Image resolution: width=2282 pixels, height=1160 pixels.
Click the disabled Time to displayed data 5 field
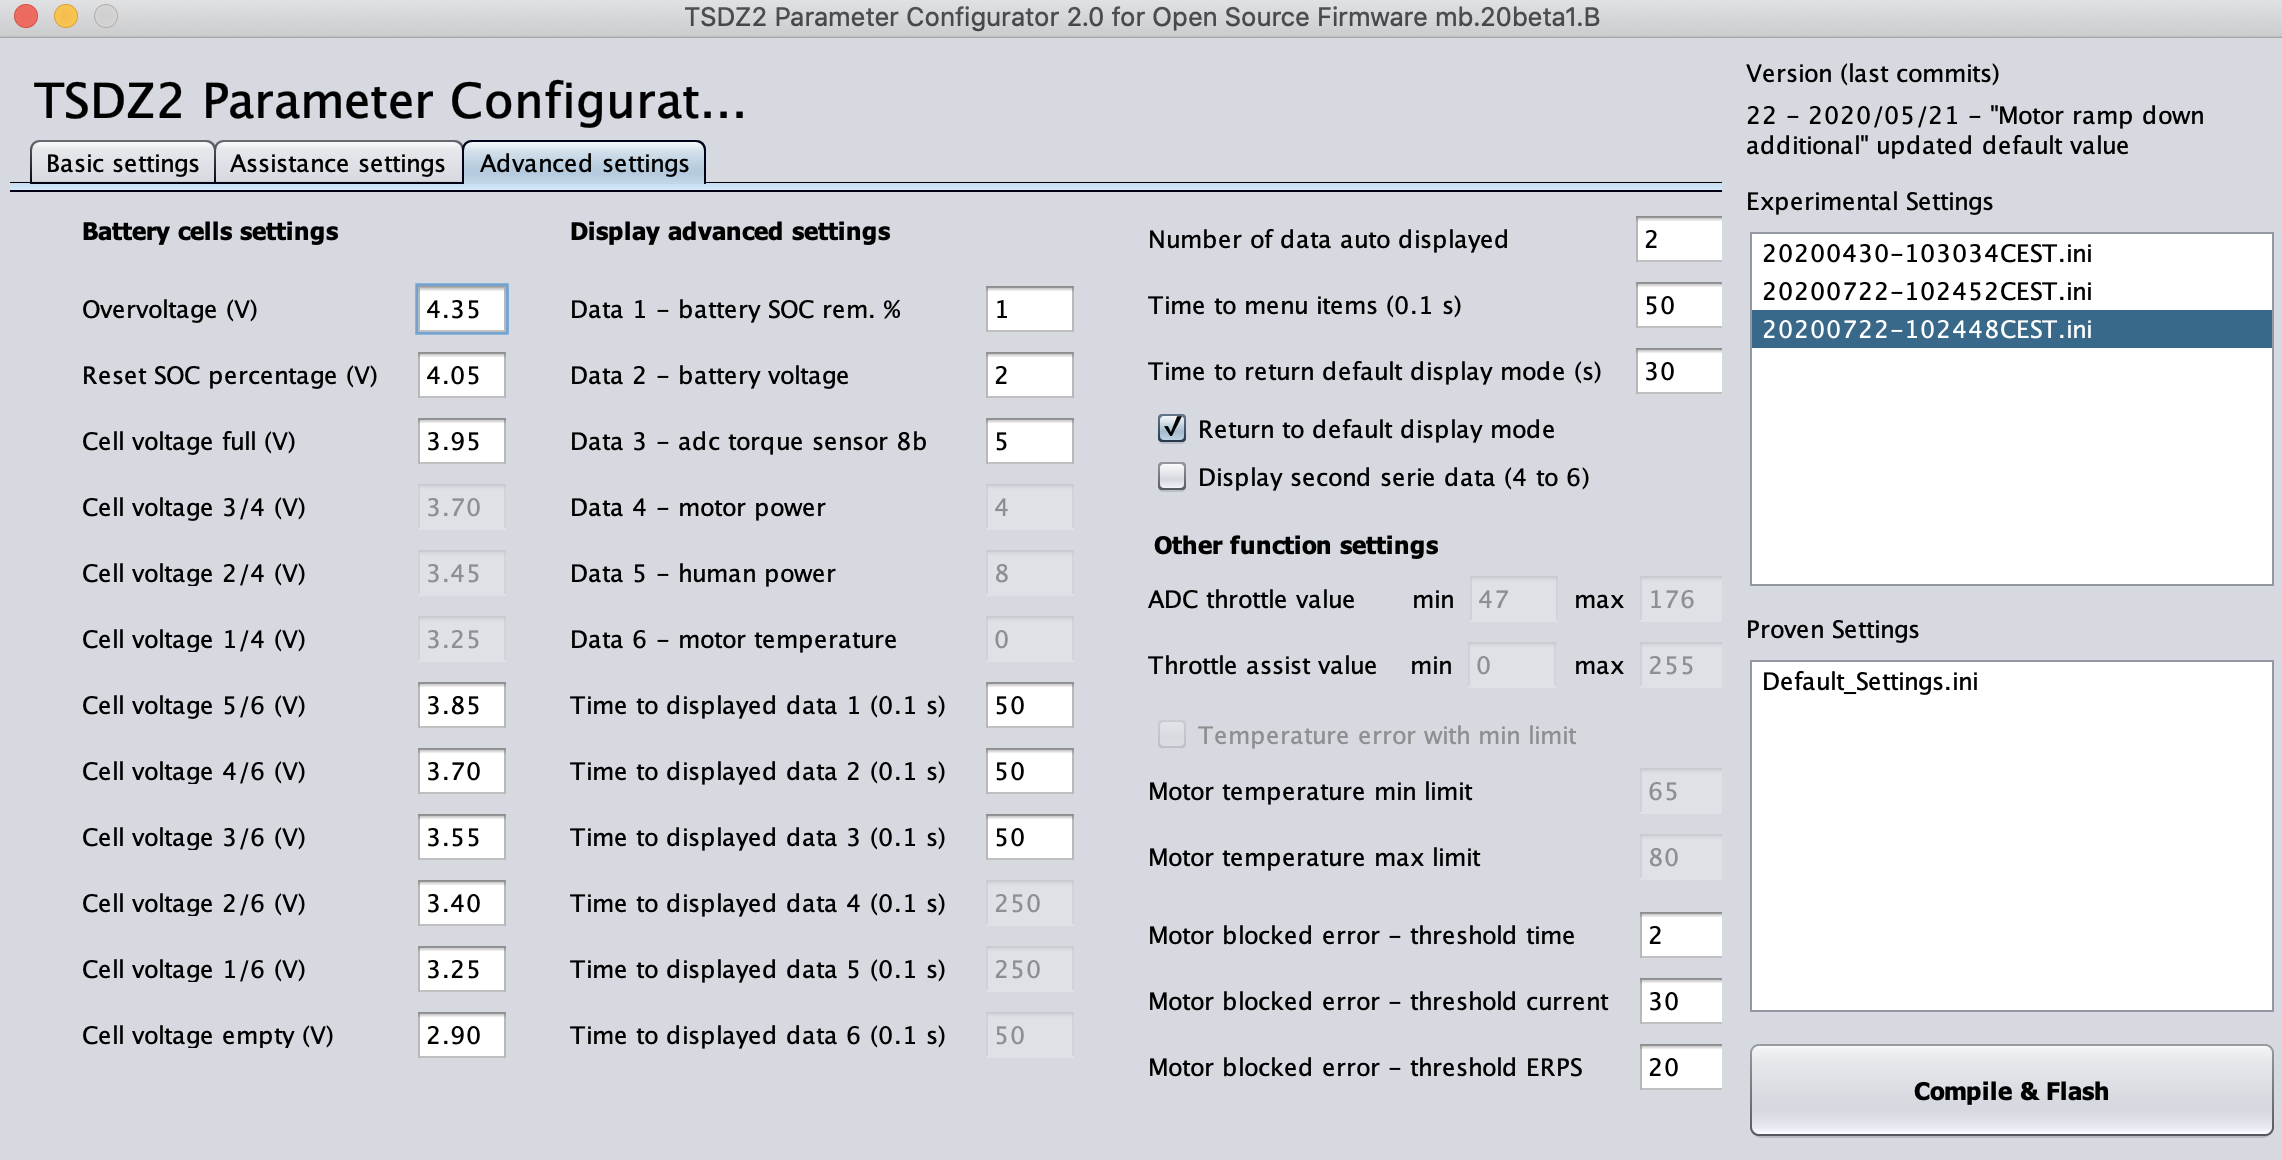(1030, 969)
